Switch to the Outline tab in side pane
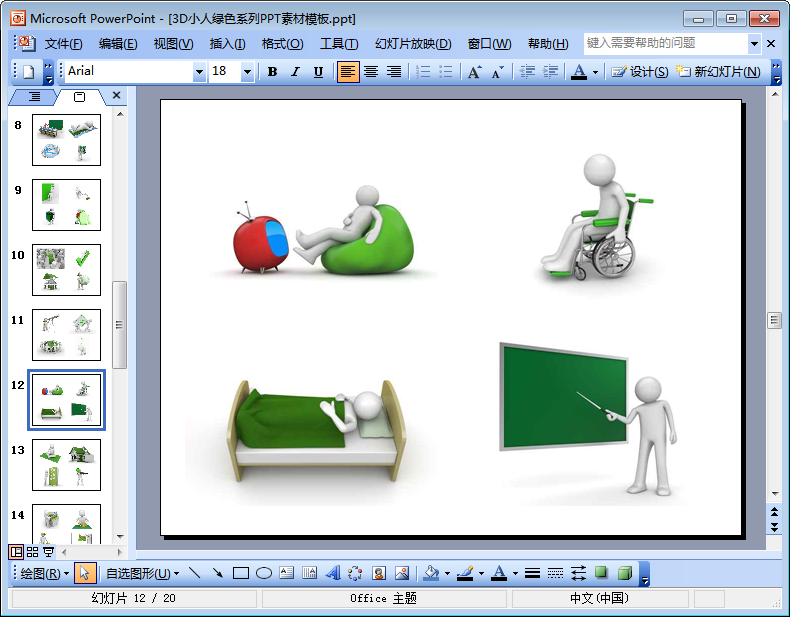790x617 pixels. pos(34,96)
